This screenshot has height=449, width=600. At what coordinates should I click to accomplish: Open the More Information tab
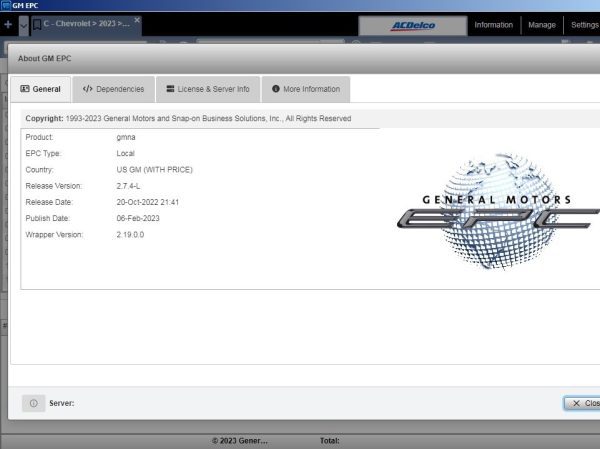click(x=306, y=89)
